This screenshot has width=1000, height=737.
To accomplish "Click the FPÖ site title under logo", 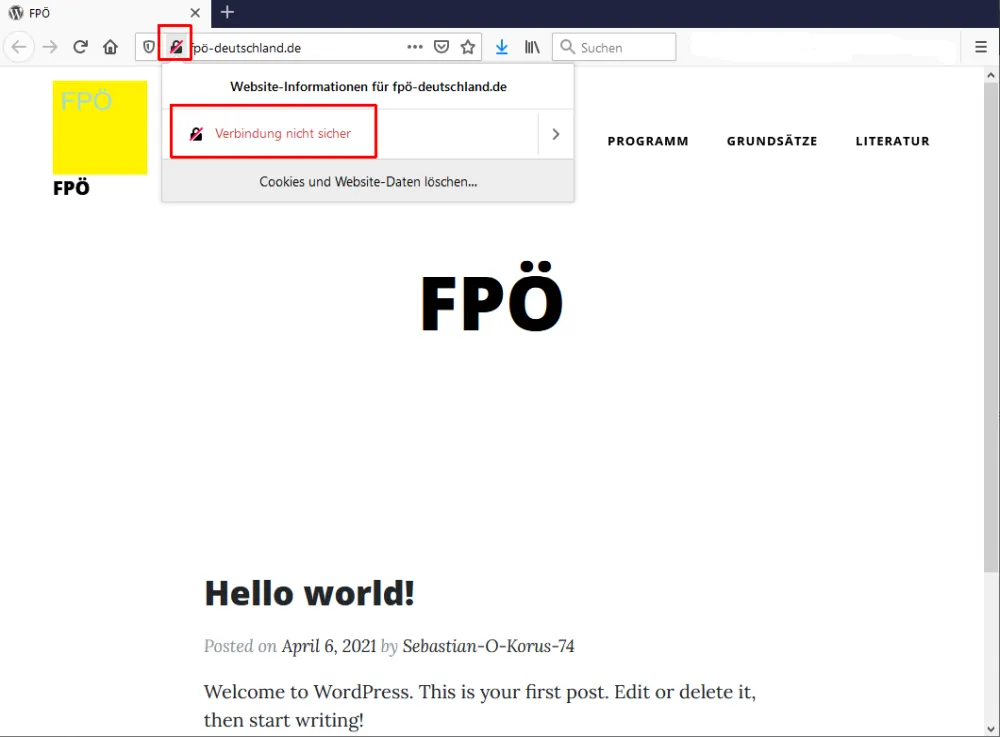I will [71, 188].
